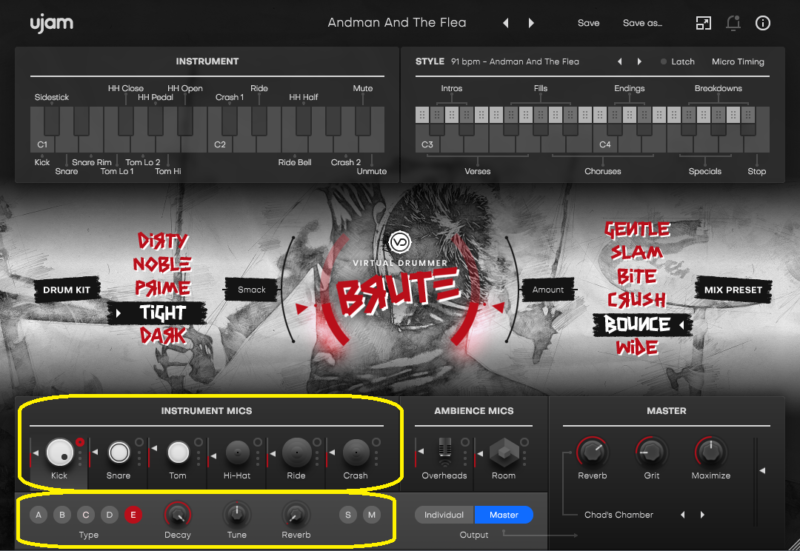Choose the Bounce mix preset
The height and width of the screenshot is (551, 800).
coord(642,324)
